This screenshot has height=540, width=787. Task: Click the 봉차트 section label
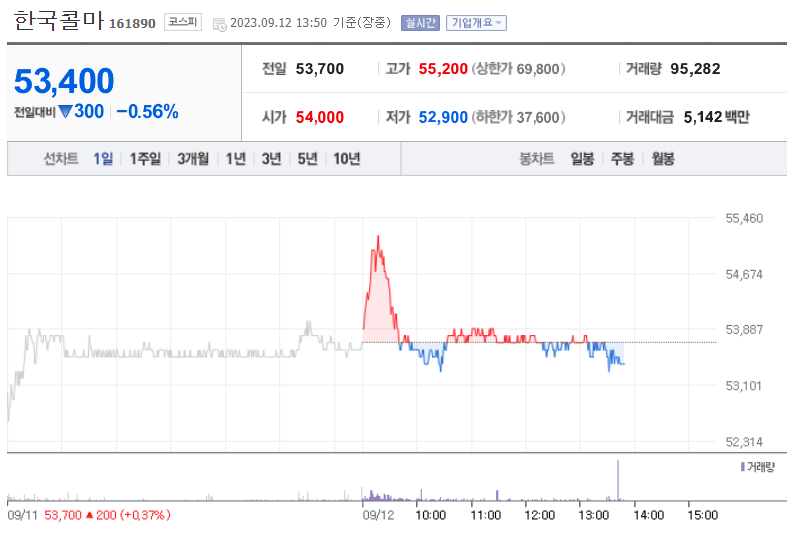537,159
